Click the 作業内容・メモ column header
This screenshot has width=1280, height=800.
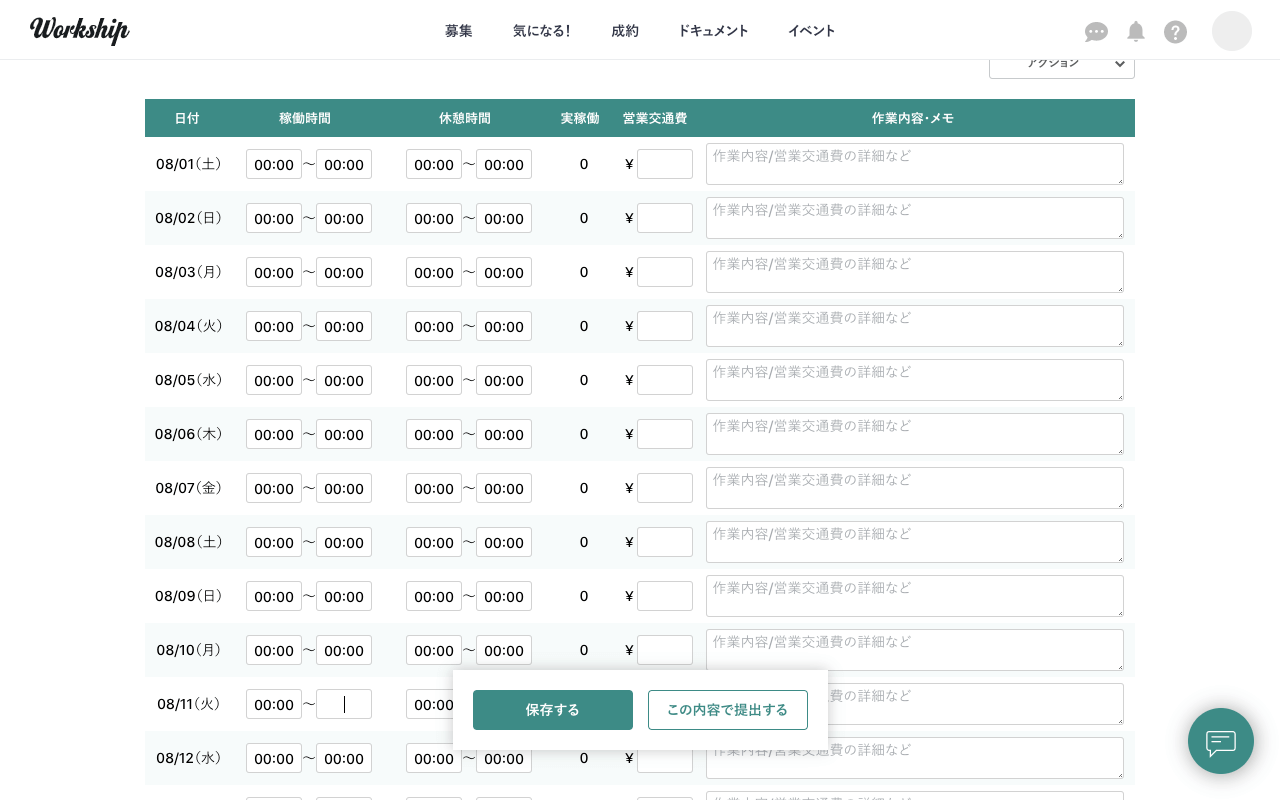pyautogui.click(x=913, y=118)
